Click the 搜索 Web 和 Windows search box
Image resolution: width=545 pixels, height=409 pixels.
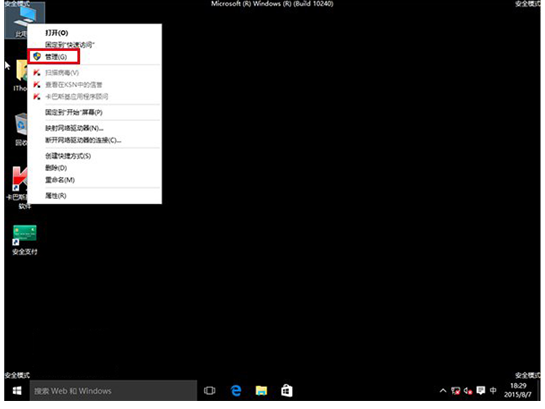point(113,391)
